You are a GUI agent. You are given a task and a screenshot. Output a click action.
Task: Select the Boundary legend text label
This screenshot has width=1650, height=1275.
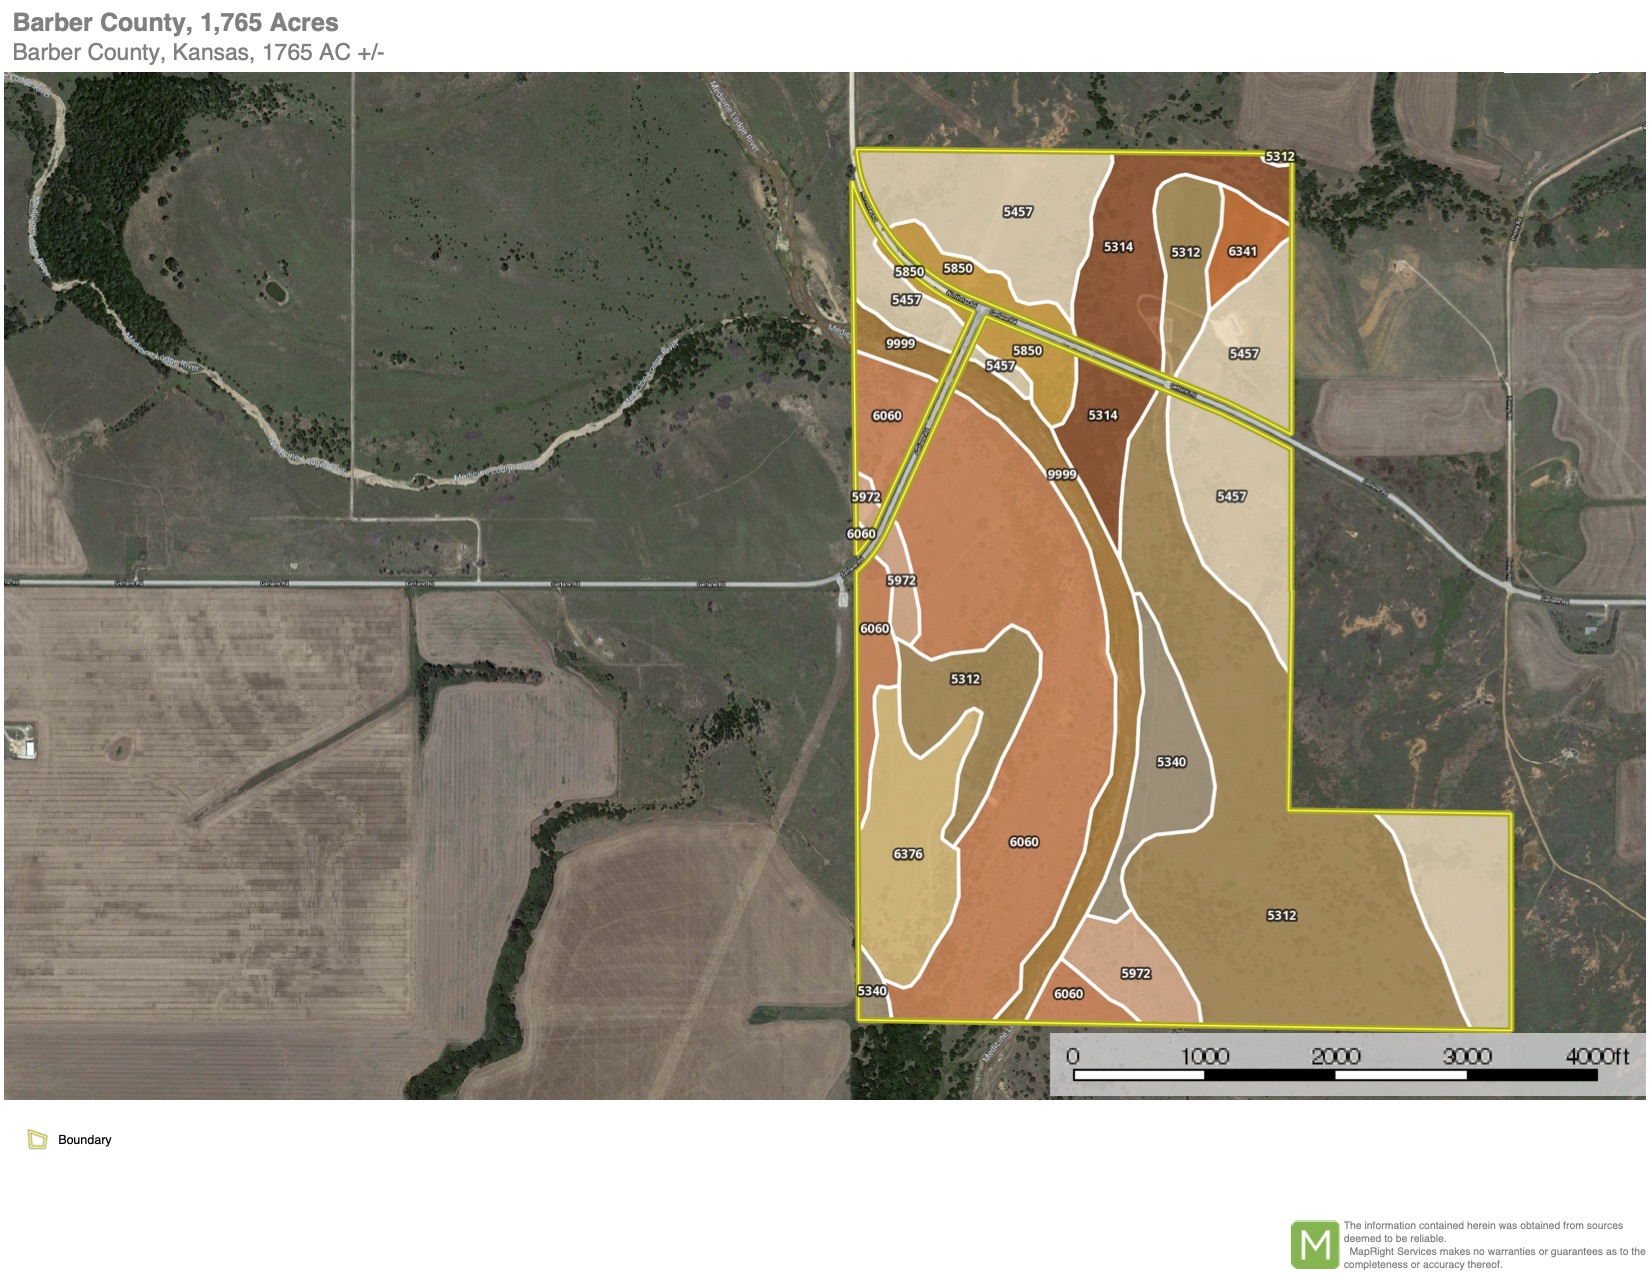(85, 1140)
